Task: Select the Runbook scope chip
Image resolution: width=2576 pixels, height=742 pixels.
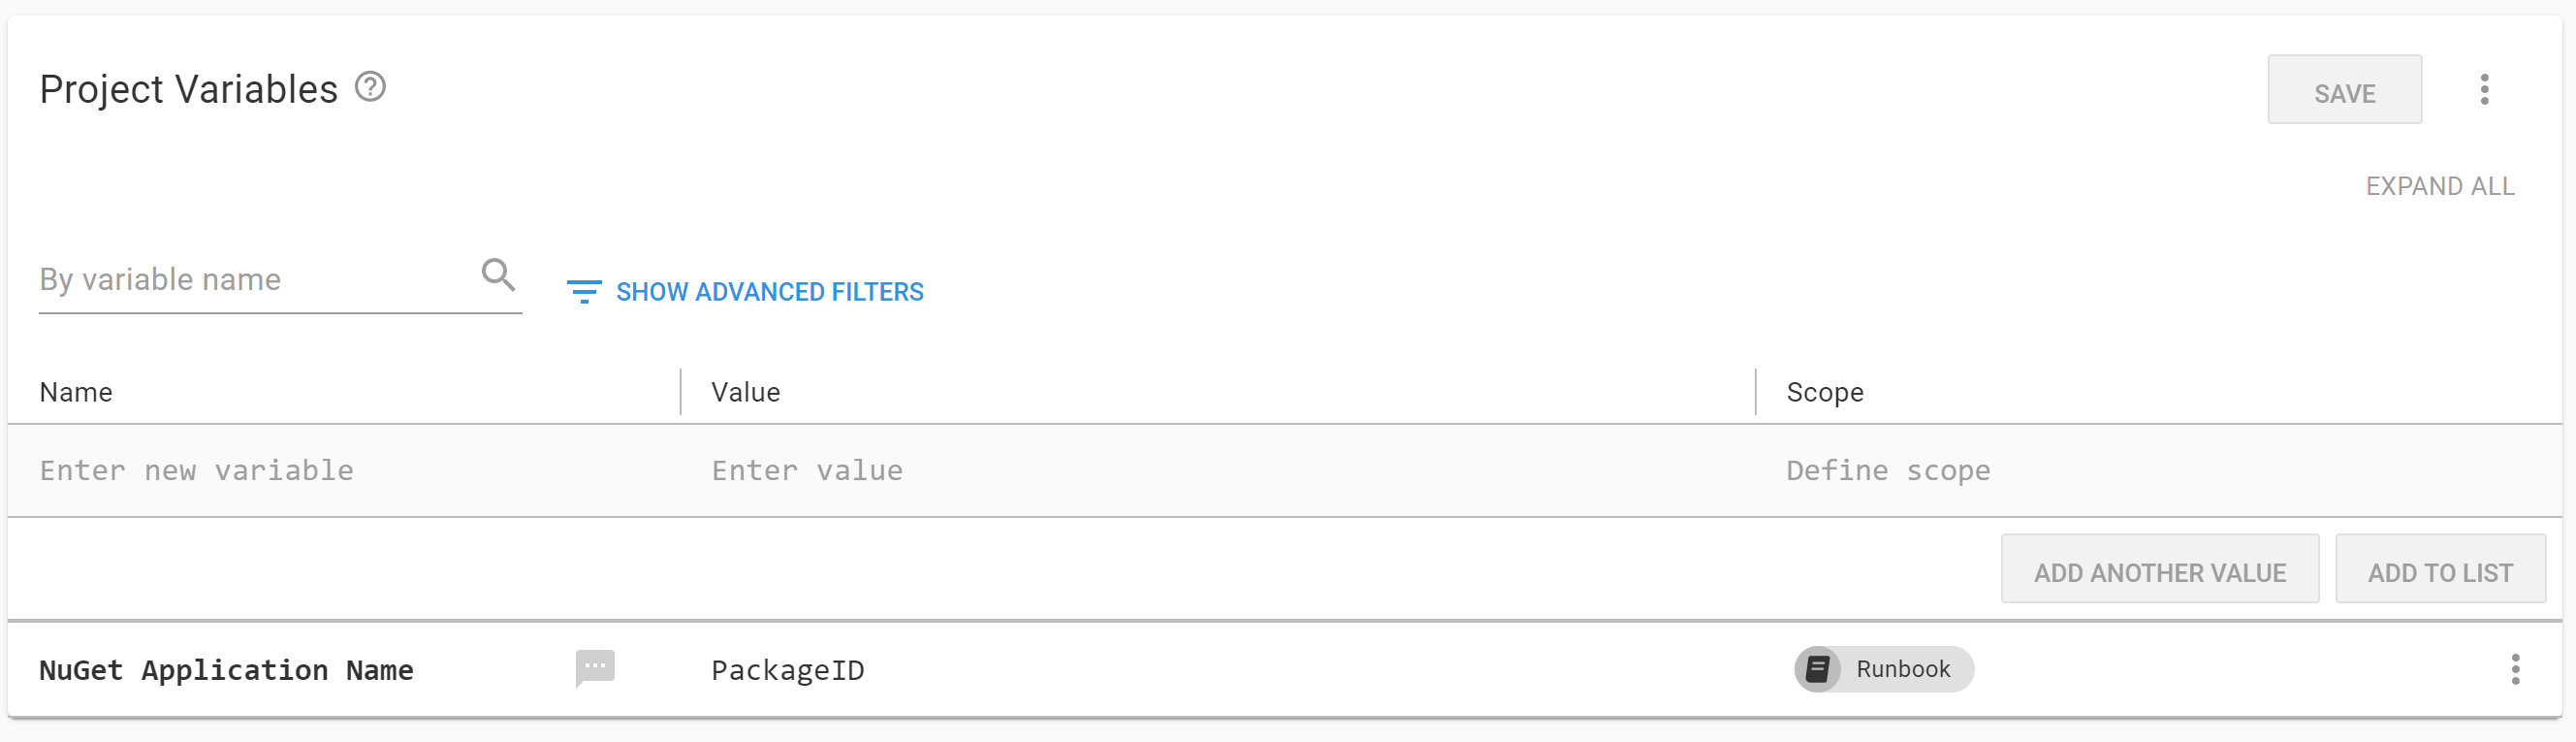Action: coord(1883,669)
